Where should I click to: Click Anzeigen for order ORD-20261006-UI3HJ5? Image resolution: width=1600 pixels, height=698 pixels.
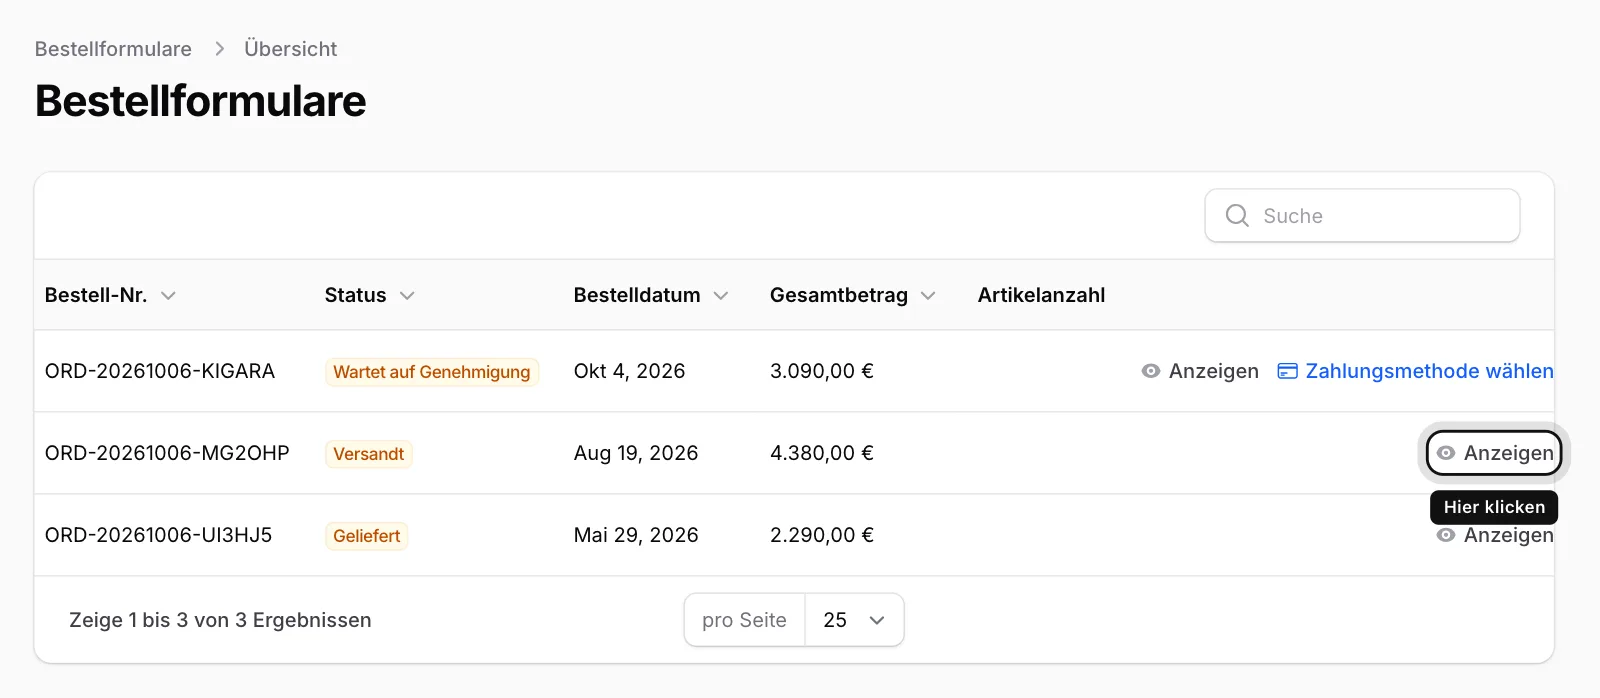click(1495, 535)
